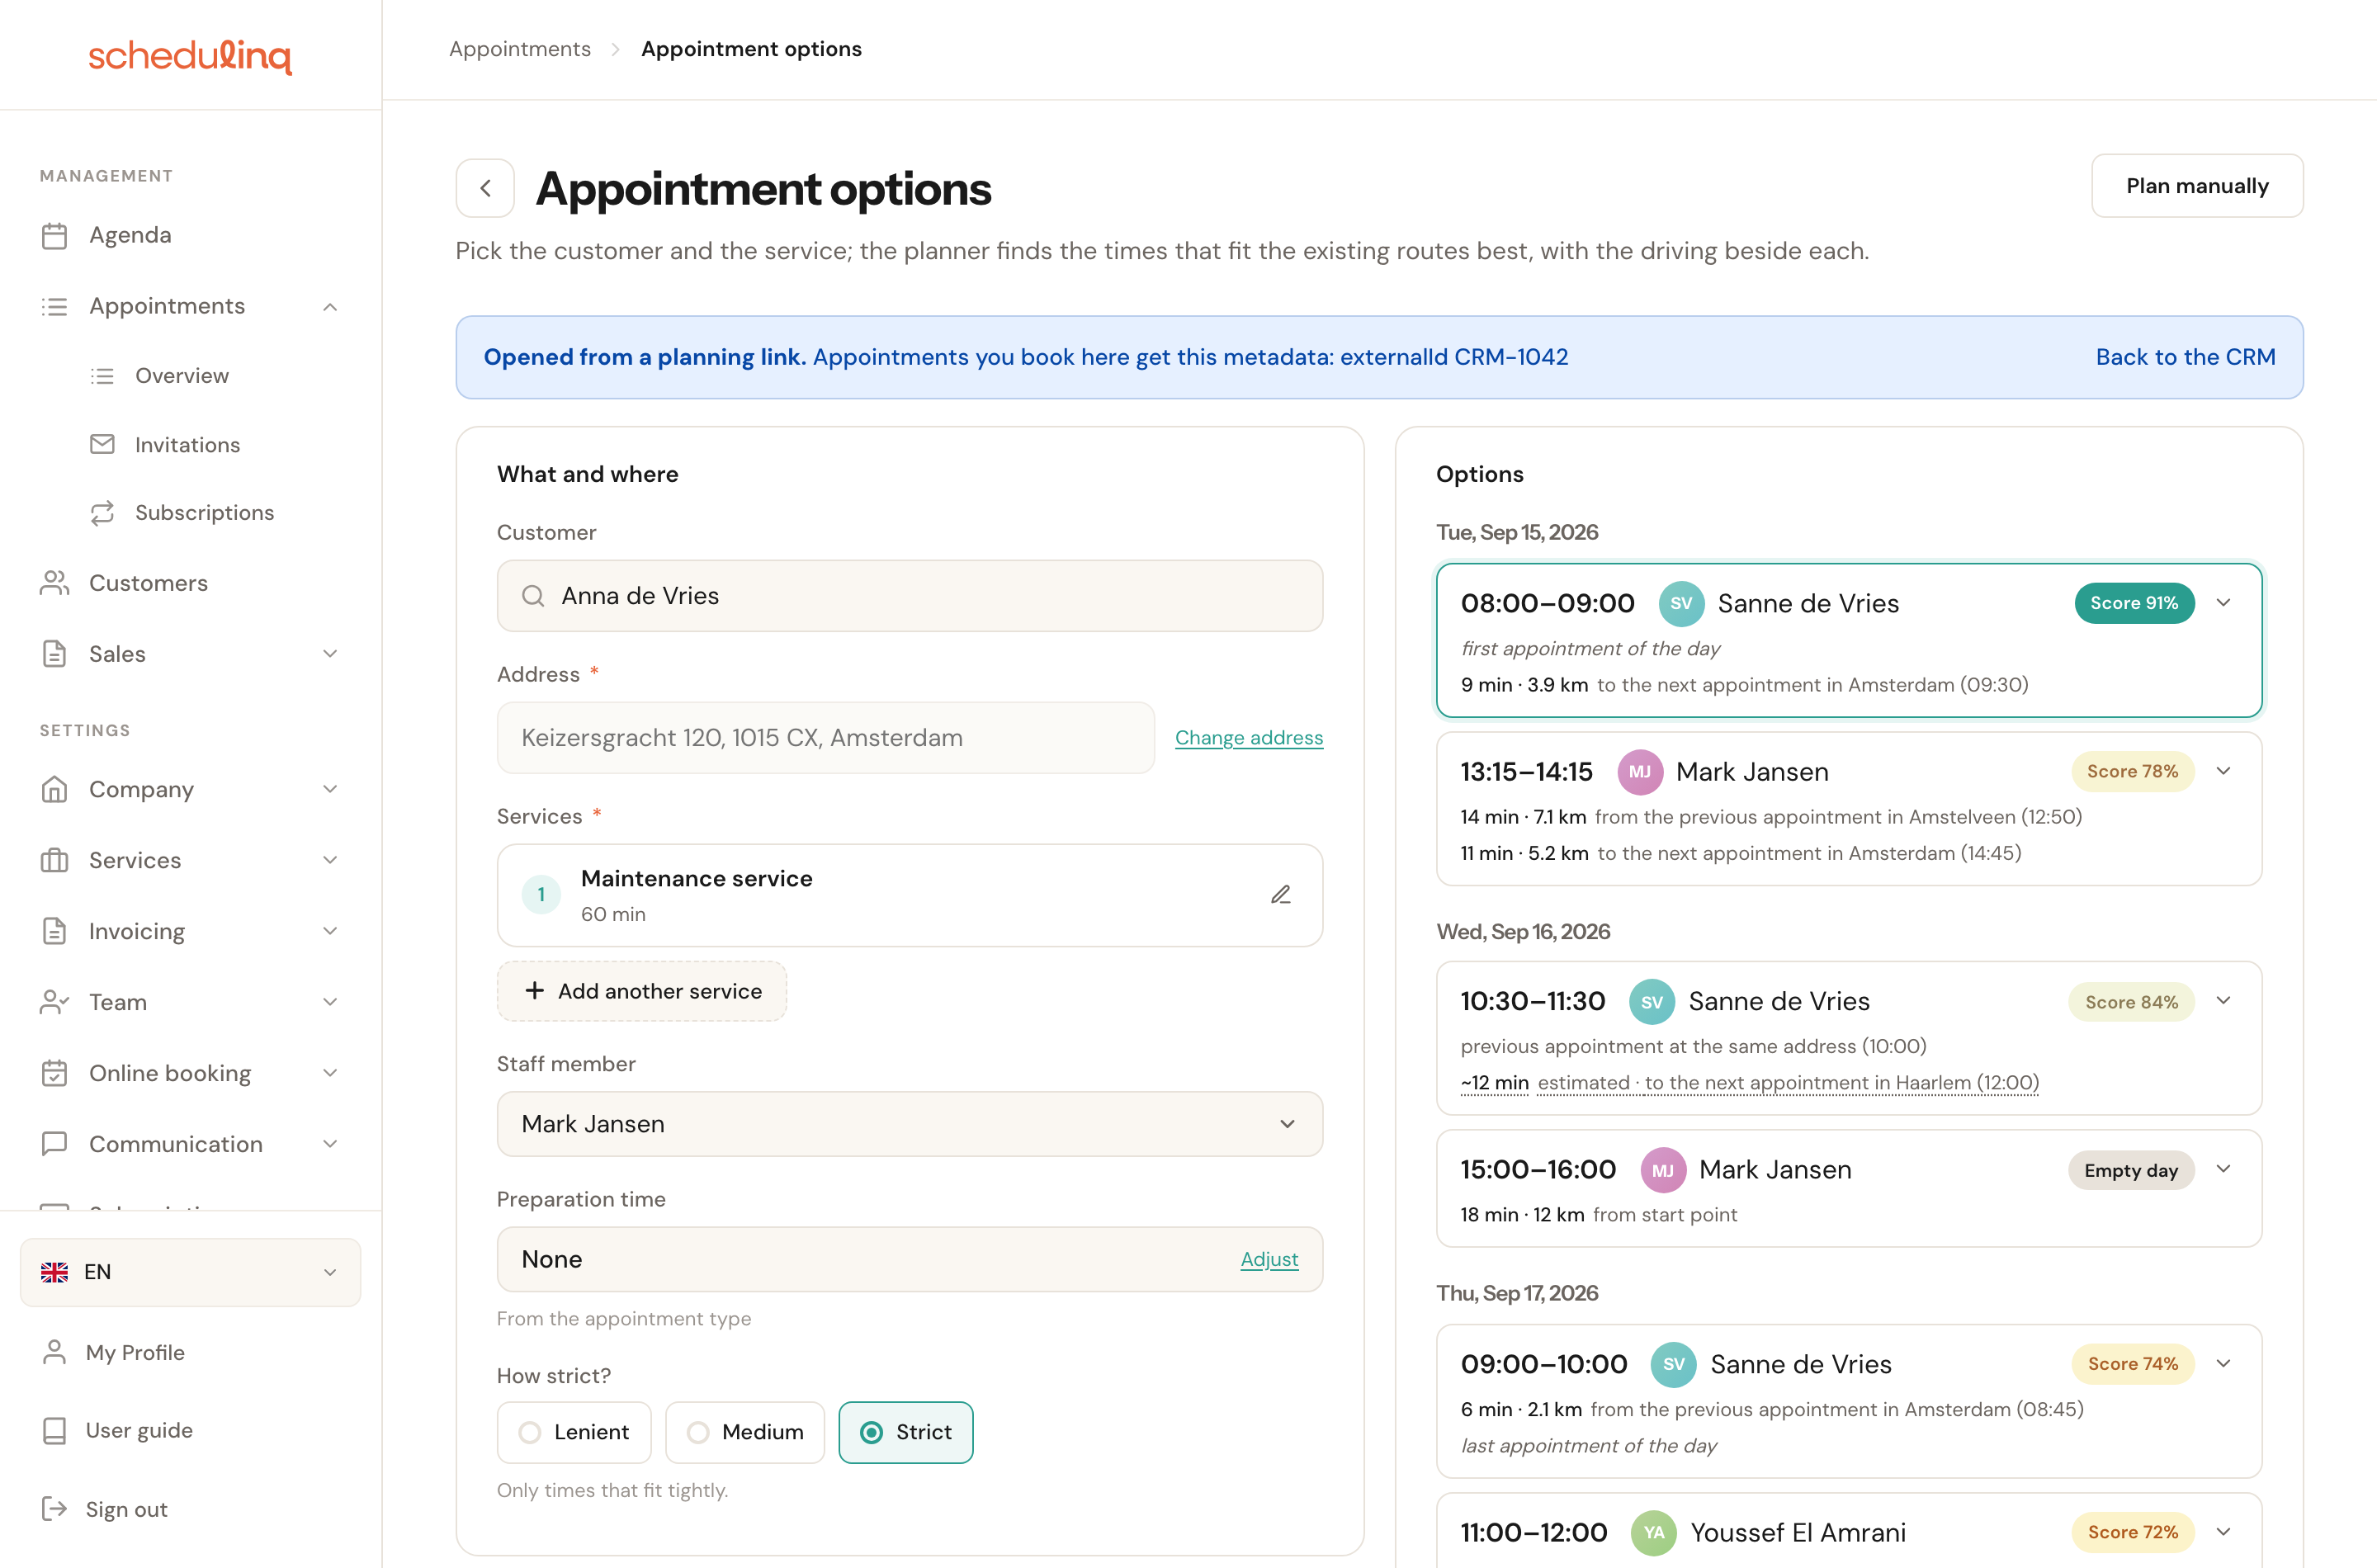The image size is (2377, 1568).
Task: Click the Empty day badge
Action: [x=2131, y=1170]
